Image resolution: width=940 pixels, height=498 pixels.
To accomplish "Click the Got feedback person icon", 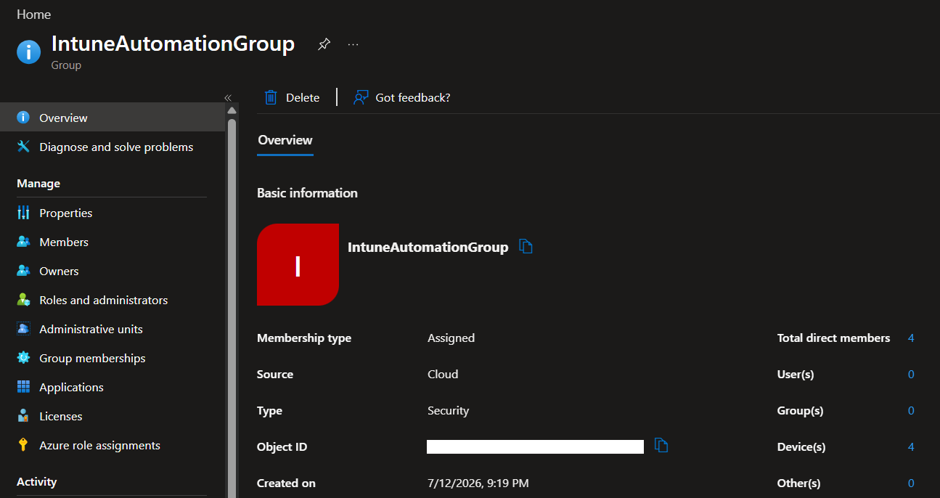I will 360,98.
